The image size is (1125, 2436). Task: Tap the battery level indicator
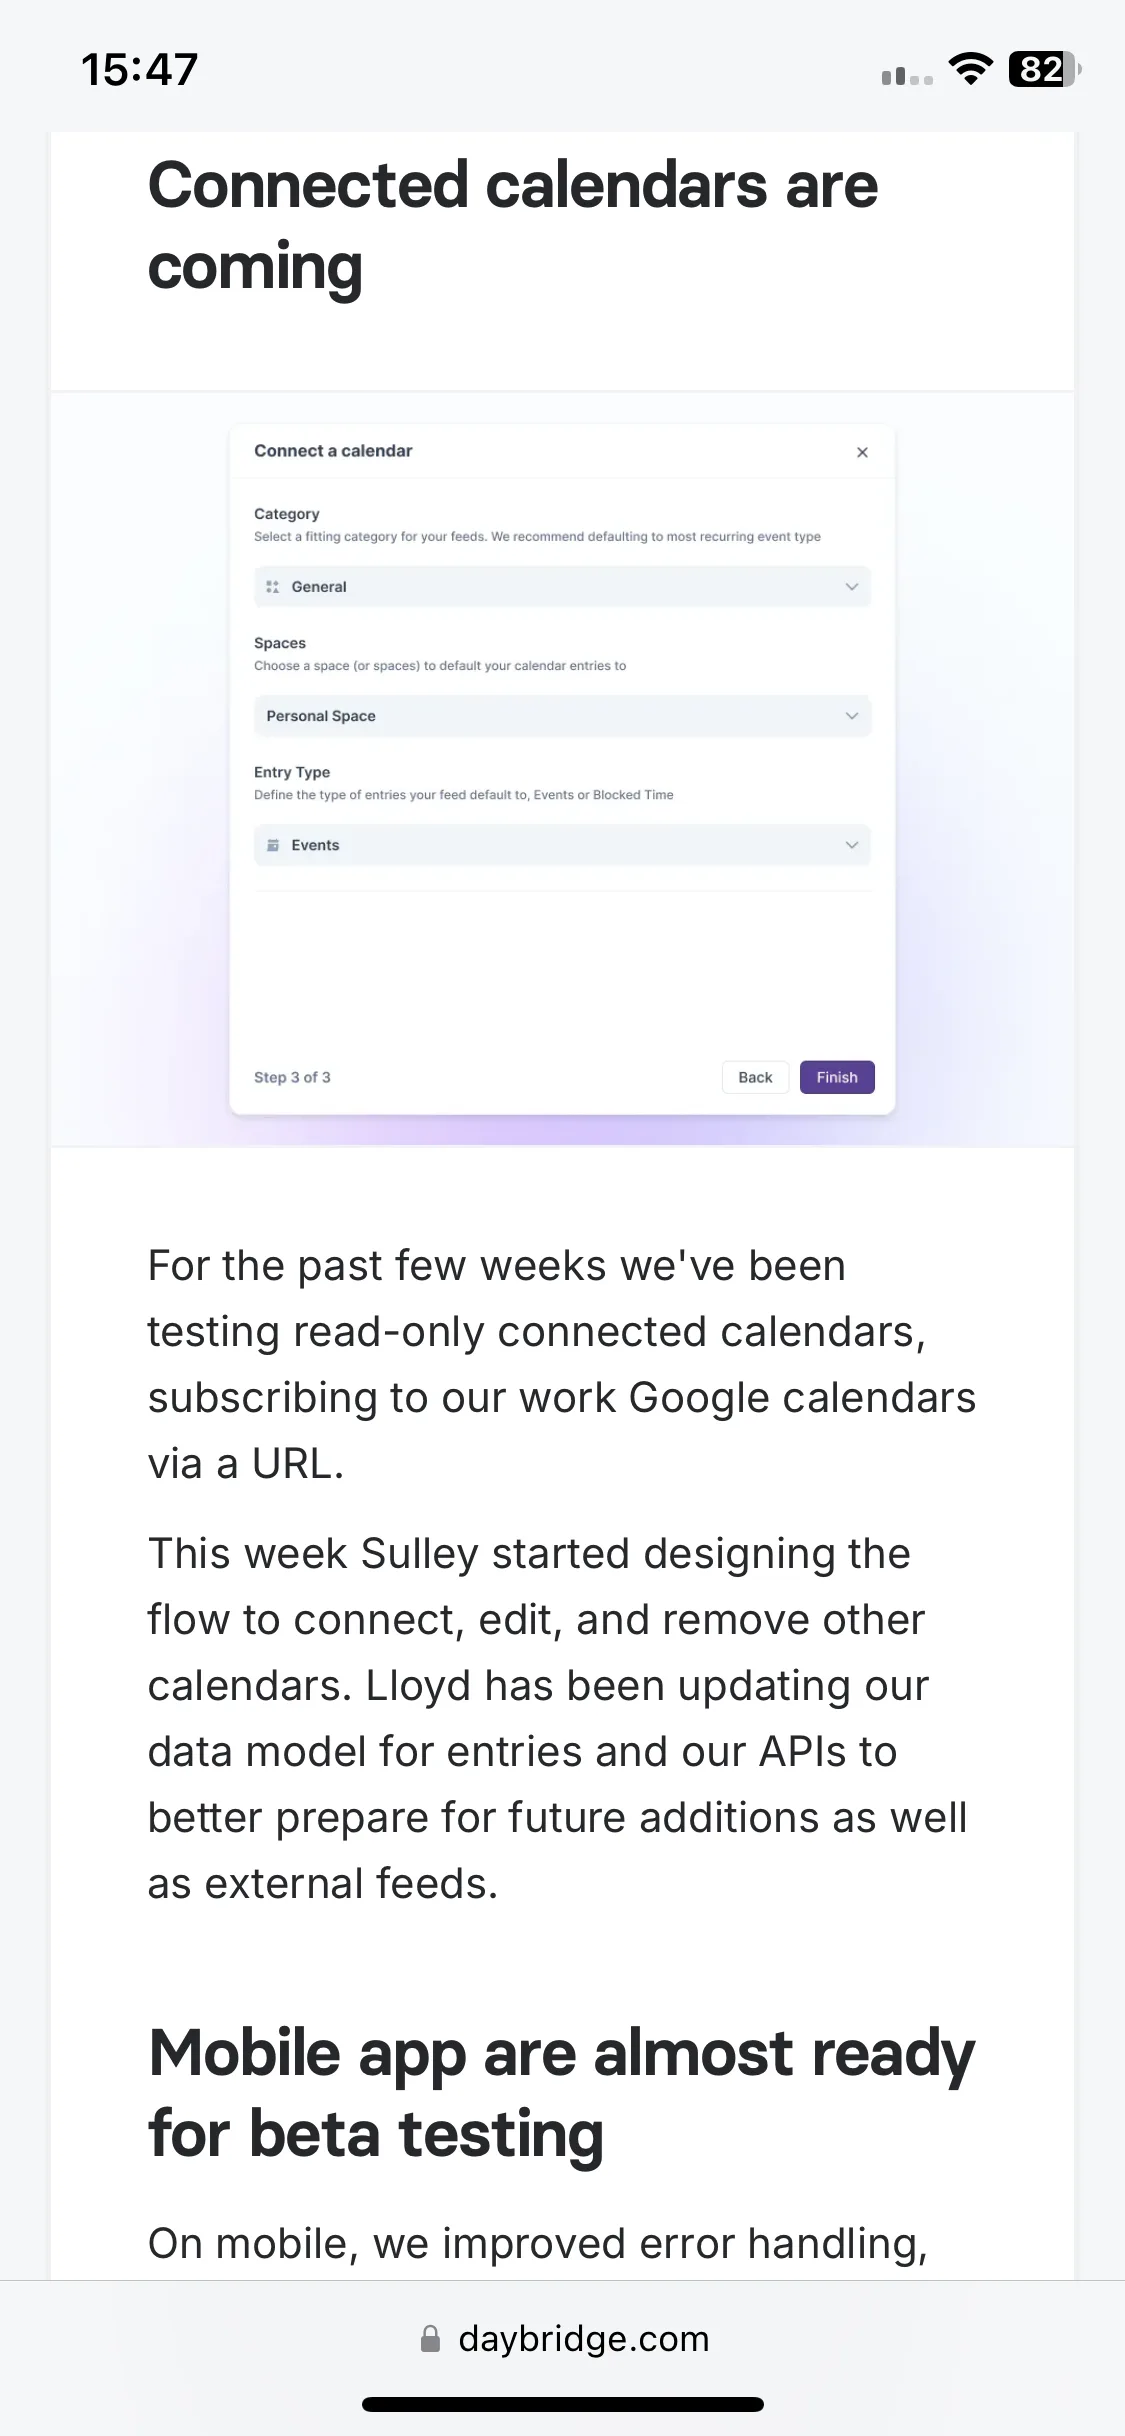click(x=1045, y=69)
